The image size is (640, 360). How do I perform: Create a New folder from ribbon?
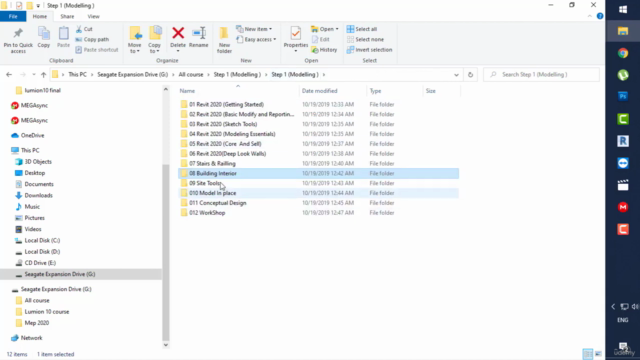click(x=224, y=40)
